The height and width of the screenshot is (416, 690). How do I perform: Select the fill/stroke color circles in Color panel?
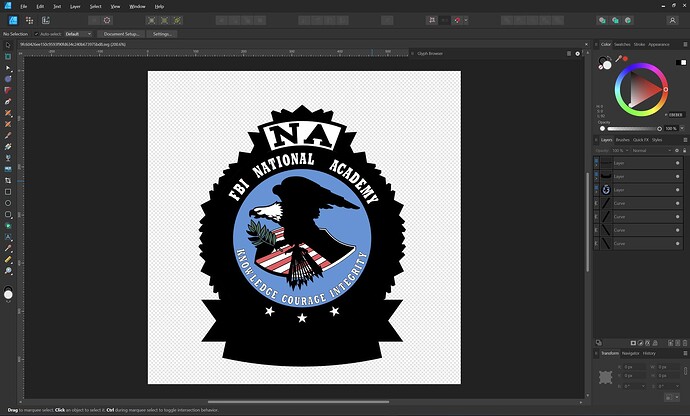[x=605, y=63]
